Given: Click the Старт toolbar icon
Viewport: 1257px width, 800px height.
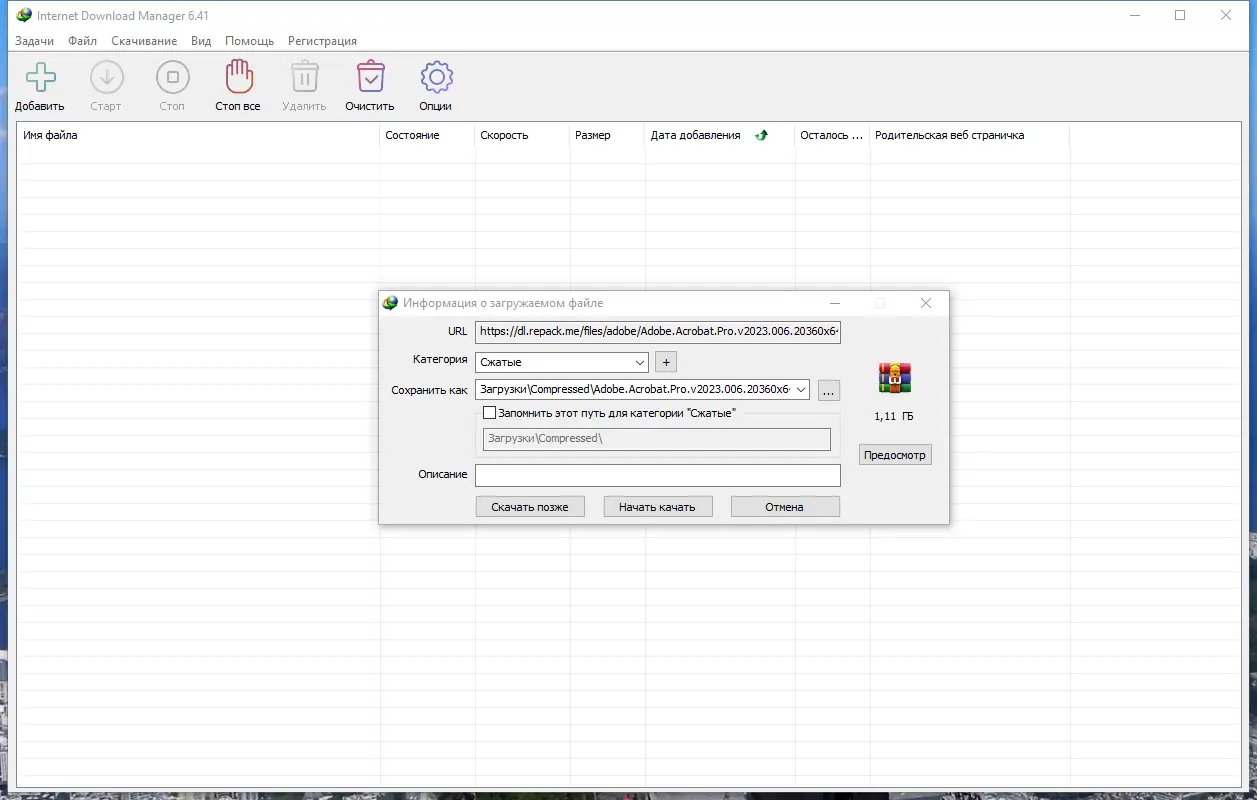Looking at the screenshot, I should pyautogui.click(x=106, y=77).
